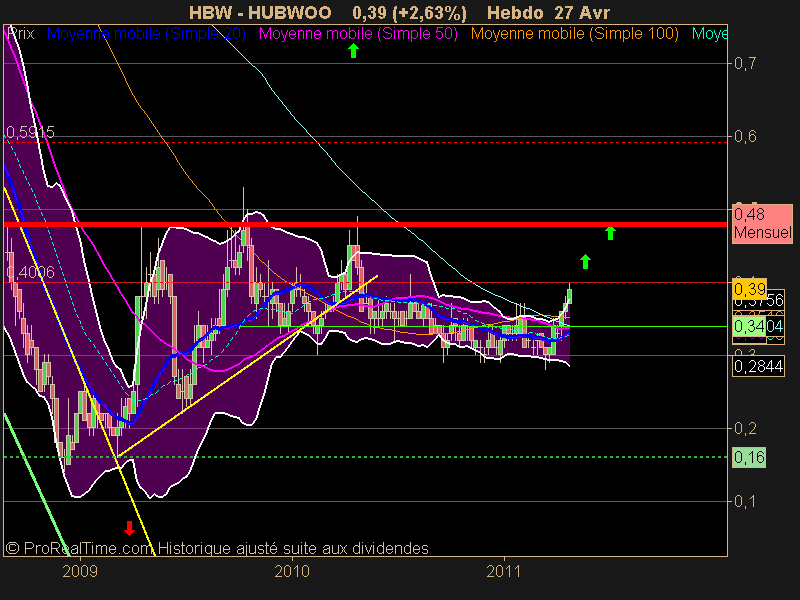Select the thick red horizontal resistance line
The height and width of the screenshot is (600, 800).
(x=365, y=224)
